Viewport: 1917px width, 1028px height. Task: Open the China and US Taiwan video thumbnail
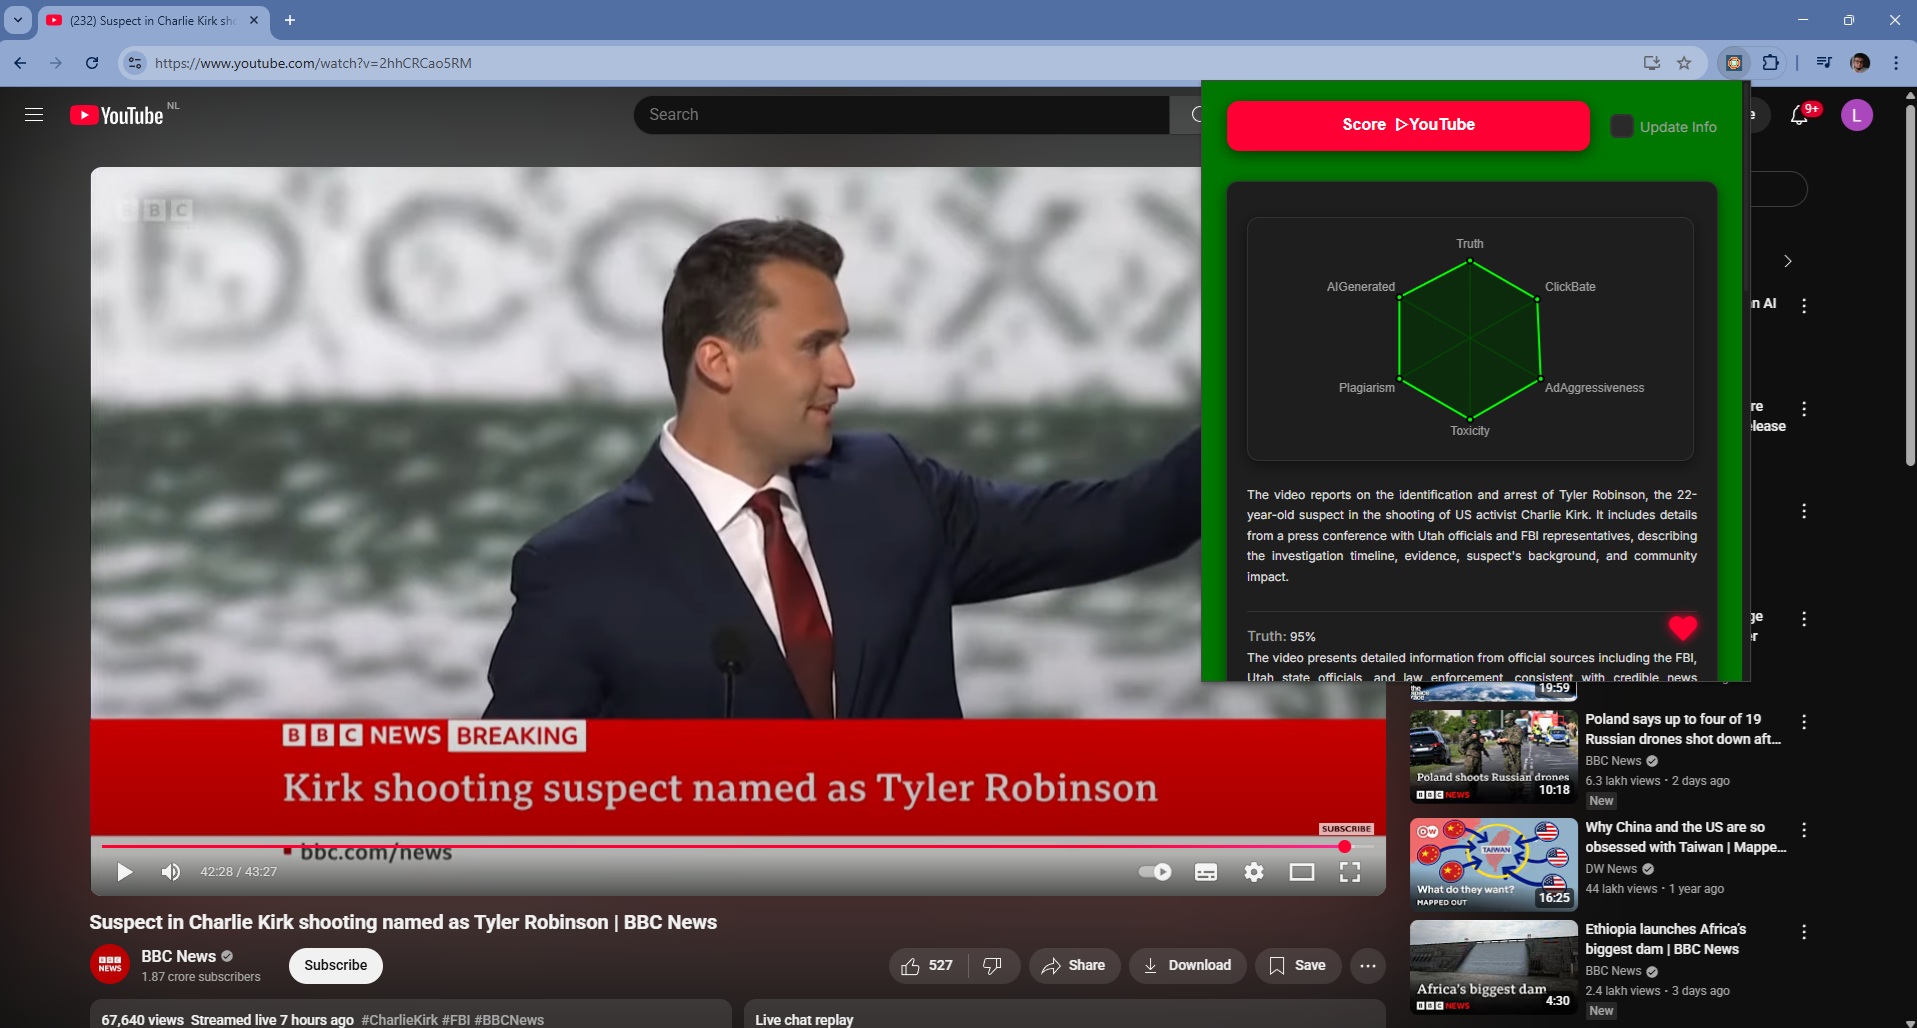tap(1493, 864)
